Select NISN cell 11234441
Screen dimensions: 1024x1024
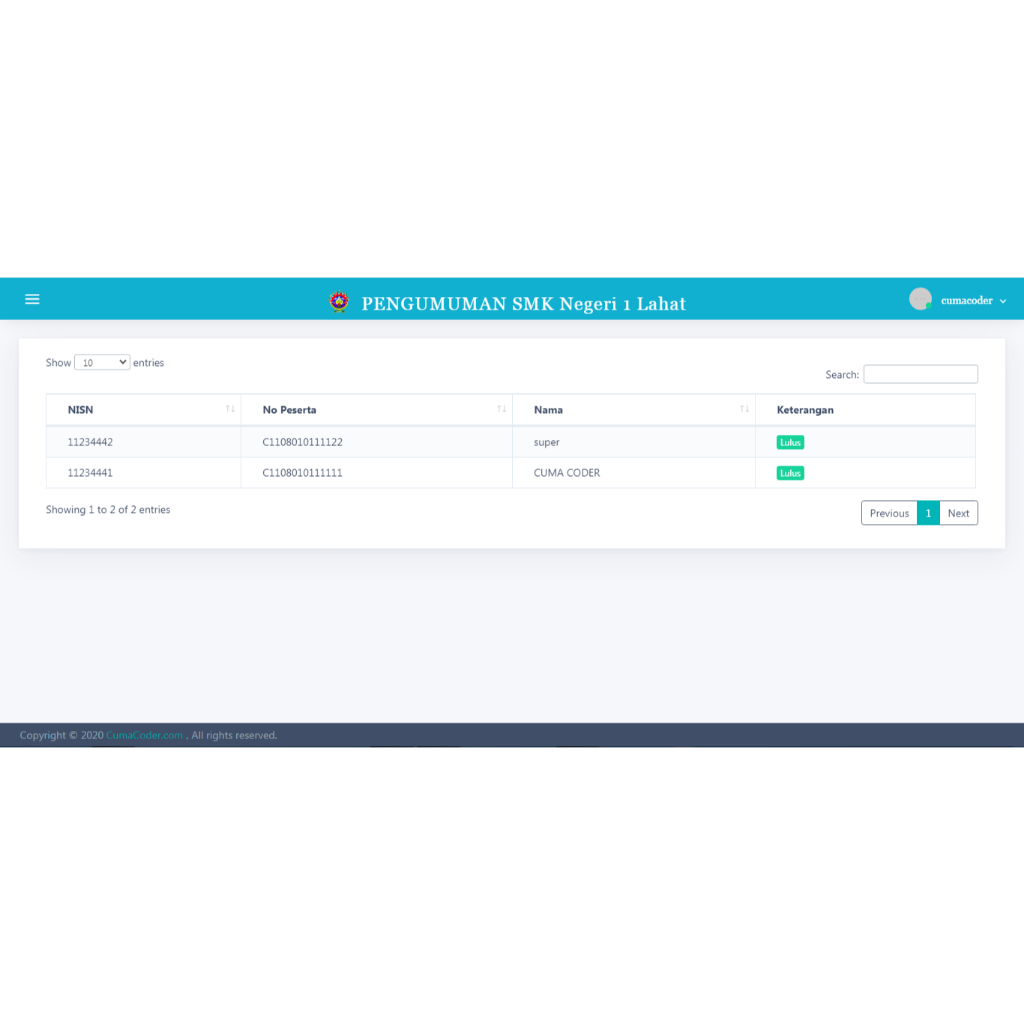click(90, 473)
